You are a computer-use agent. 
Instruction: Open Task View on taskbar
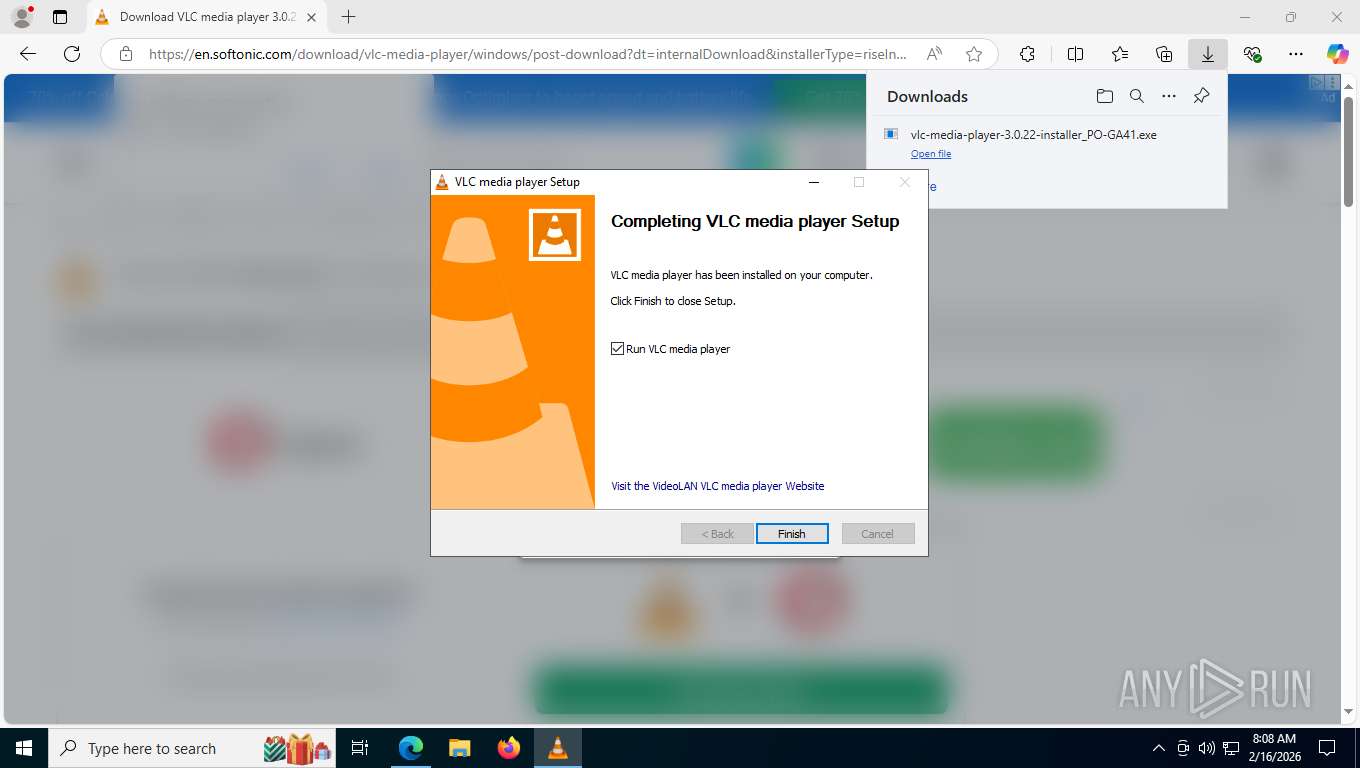pos(360,748)
